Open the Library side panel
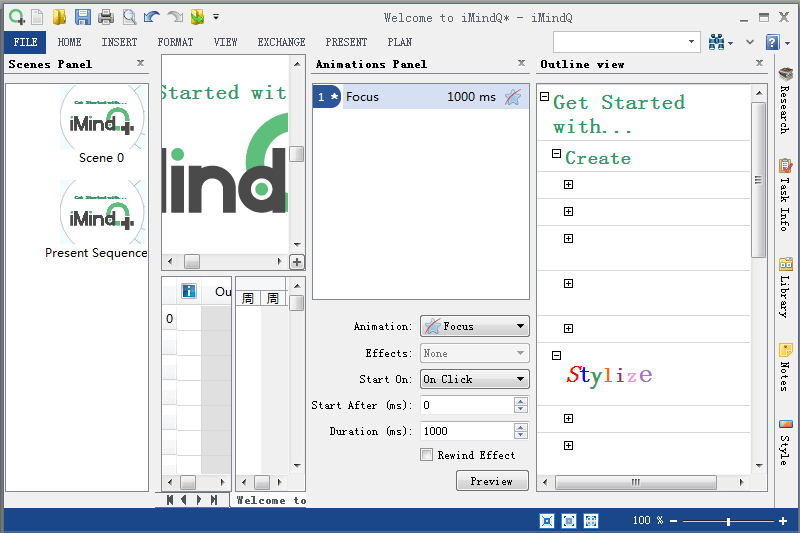Viewport: 800px width, 533px height. coord(786,288)
